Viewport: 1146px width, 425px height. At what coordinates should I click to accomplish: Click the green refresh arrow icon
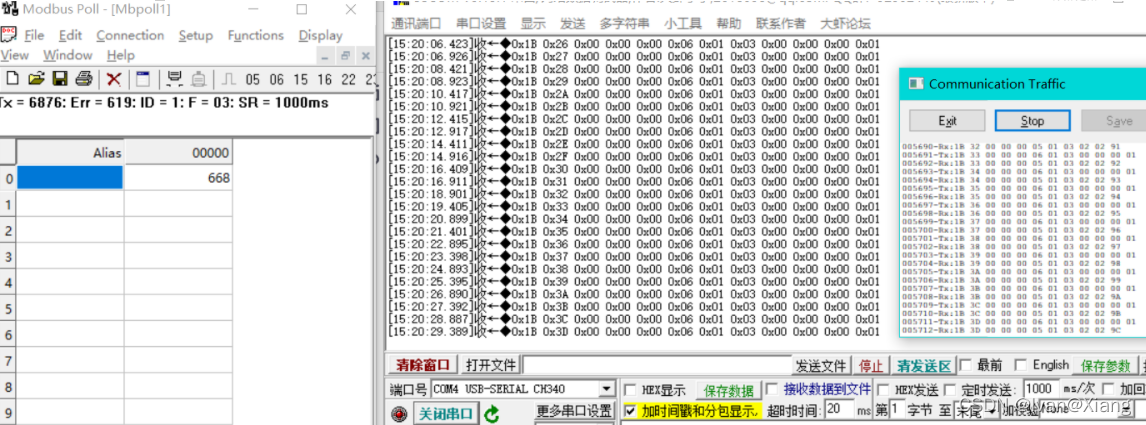point(492,414)
